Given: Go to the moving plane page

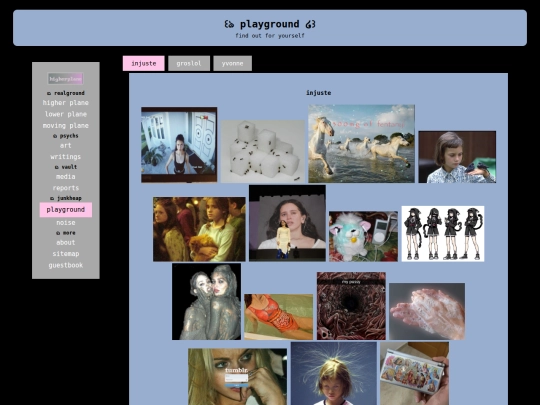Looking at the screenshot, I should [x=65, y=125].
